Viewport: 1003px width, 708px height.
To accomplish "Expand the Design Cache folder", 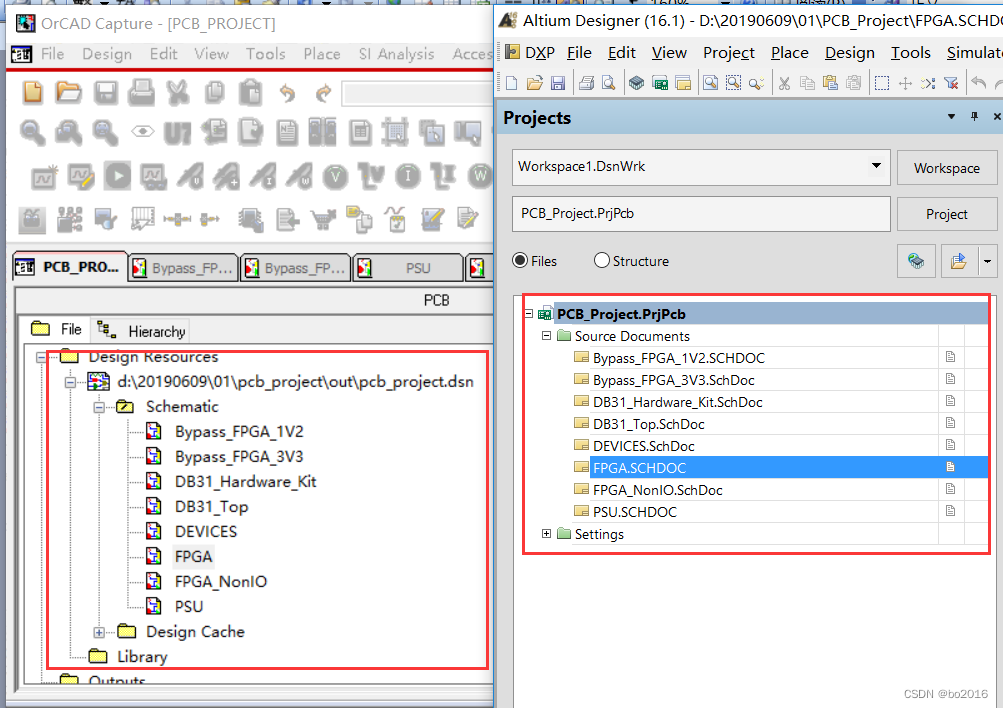I will pyautogui.click(x=99, y=632).
